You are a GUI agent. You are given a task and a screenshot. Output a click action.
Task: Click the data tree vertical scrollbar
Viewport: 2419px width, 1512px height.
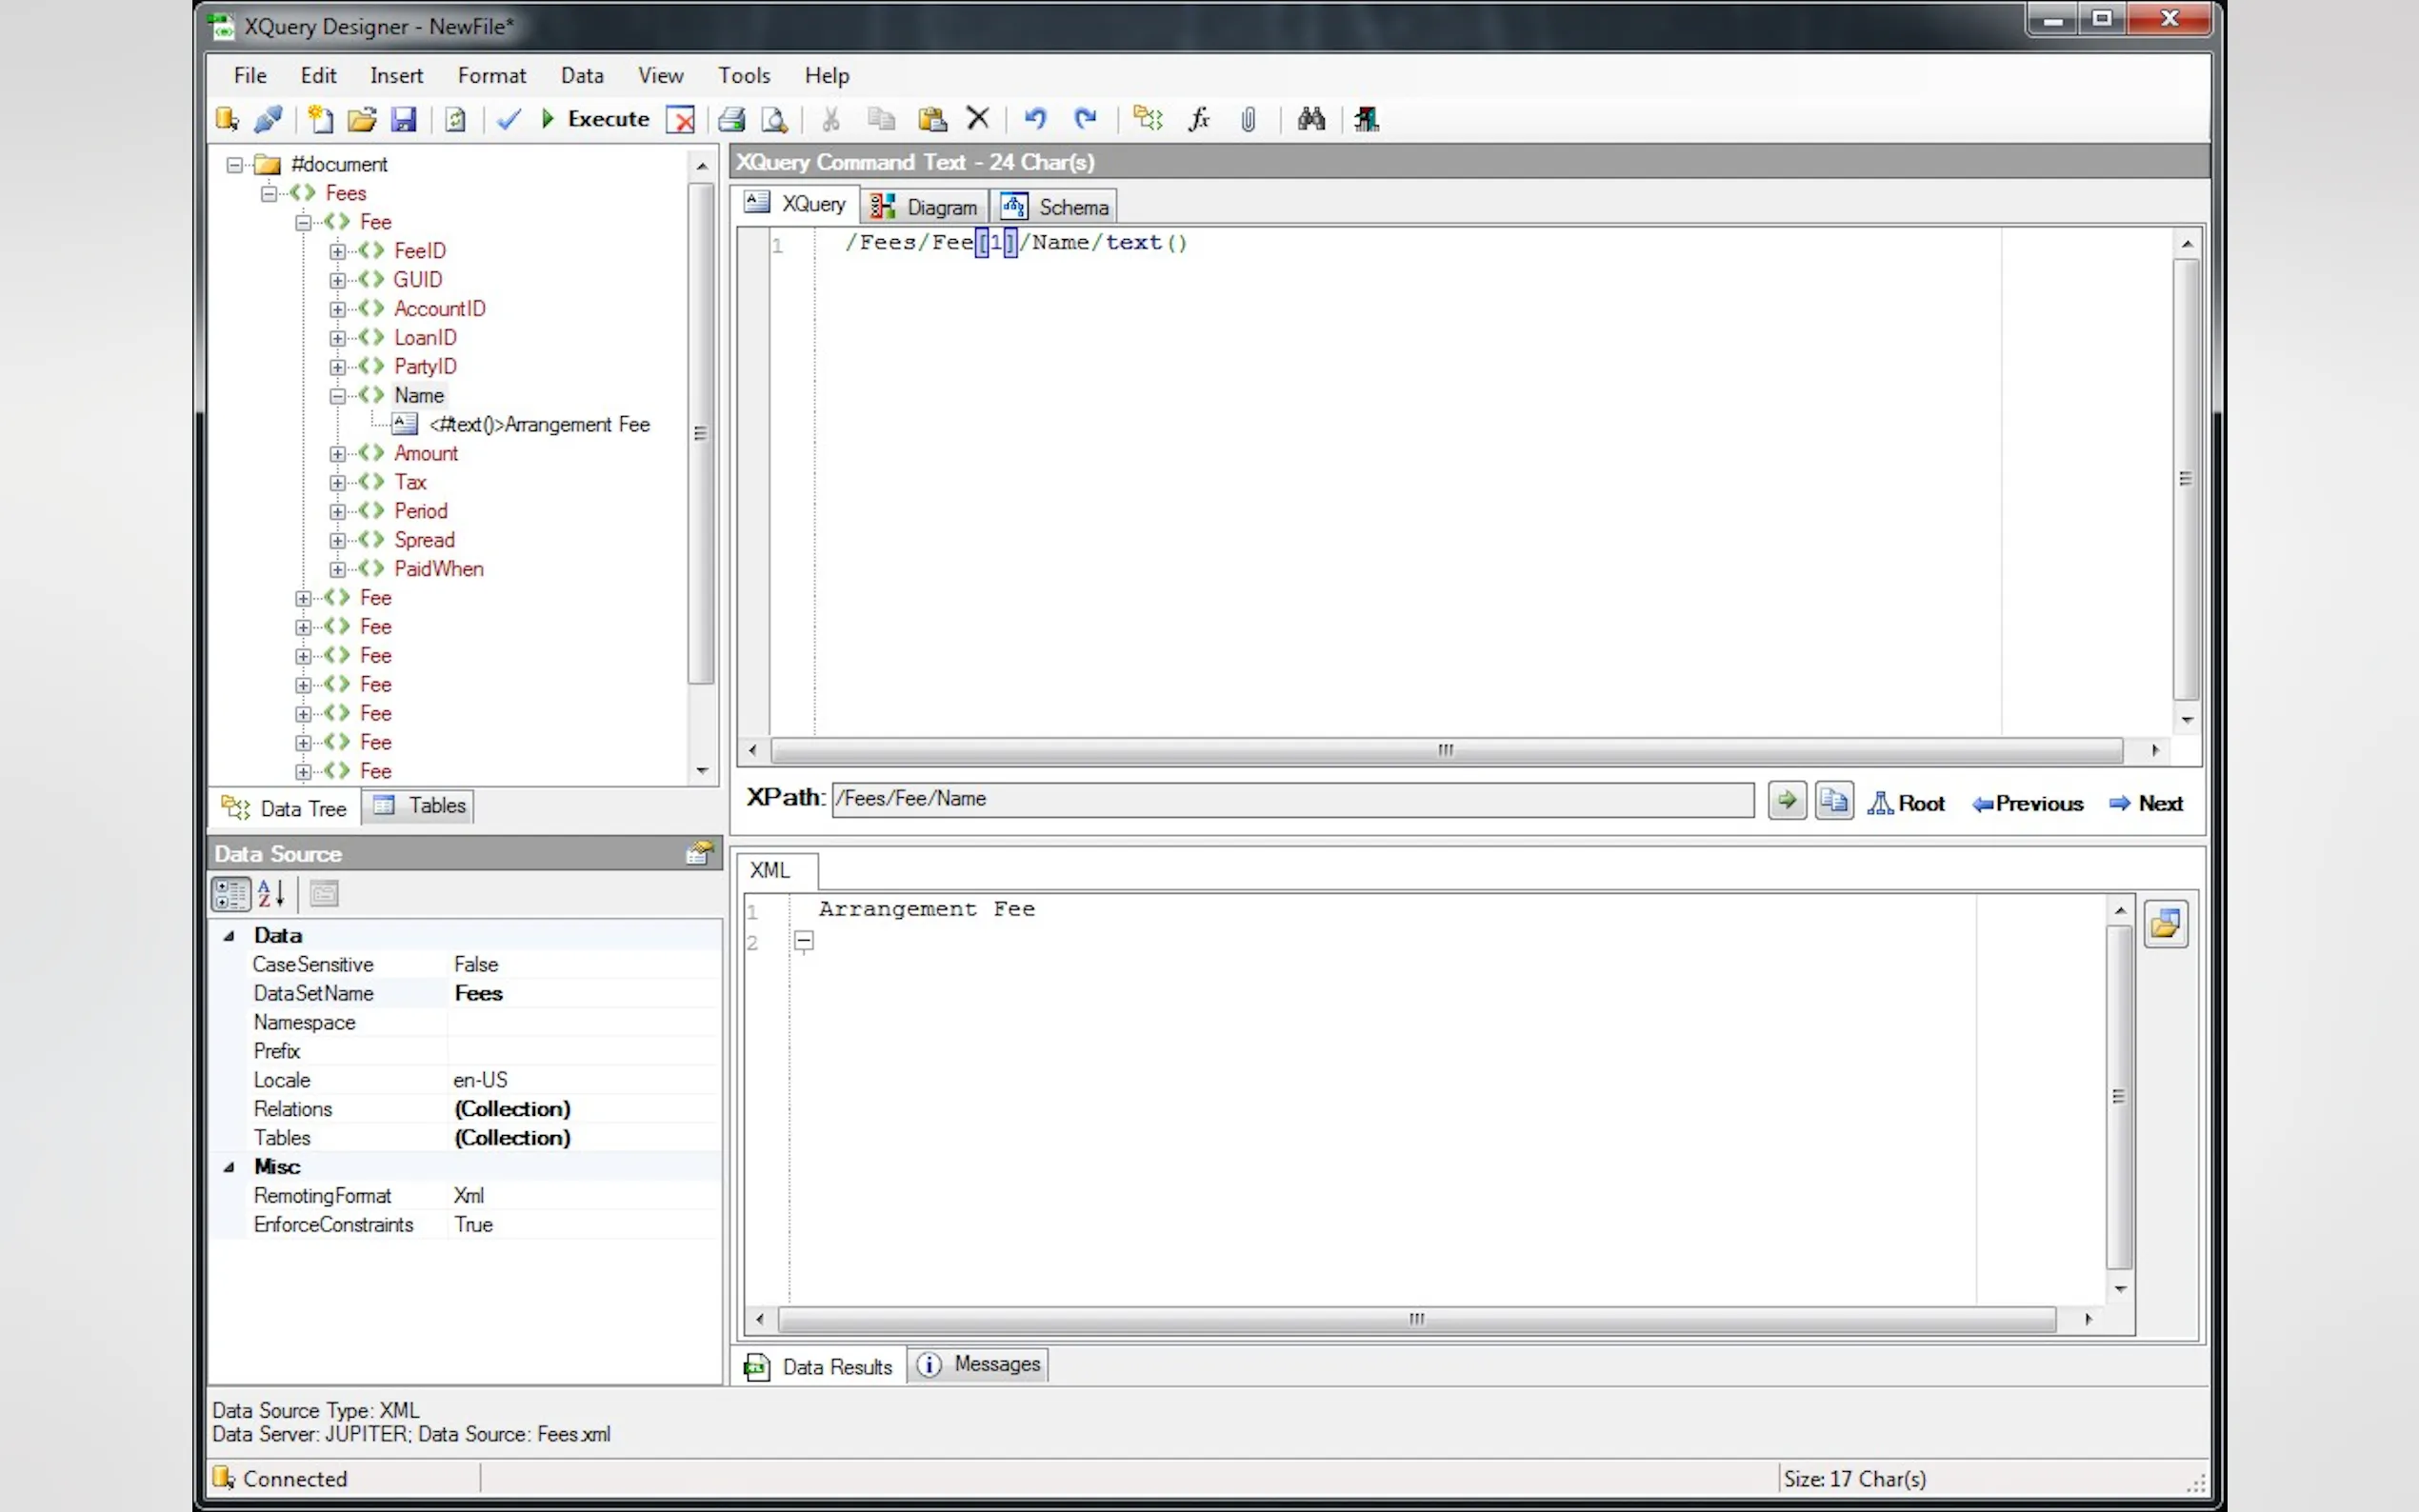[701, 434]
